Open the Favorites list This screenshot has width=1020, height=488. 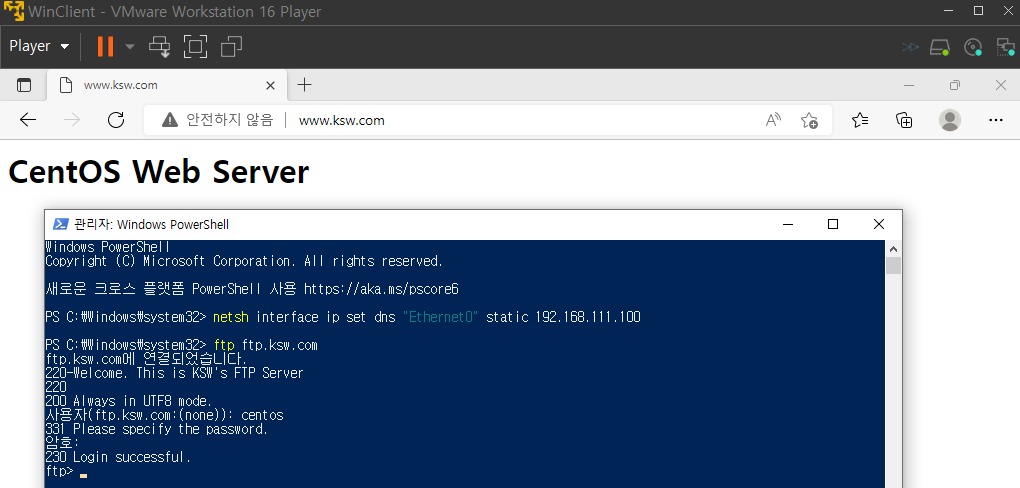click(x=860, y=120)
